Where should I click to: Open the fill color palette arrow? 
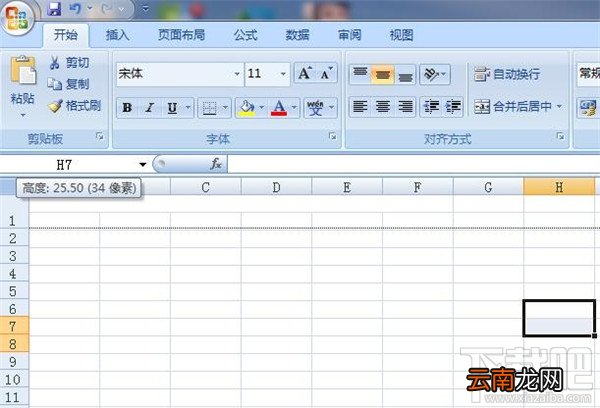click(262, 108)
